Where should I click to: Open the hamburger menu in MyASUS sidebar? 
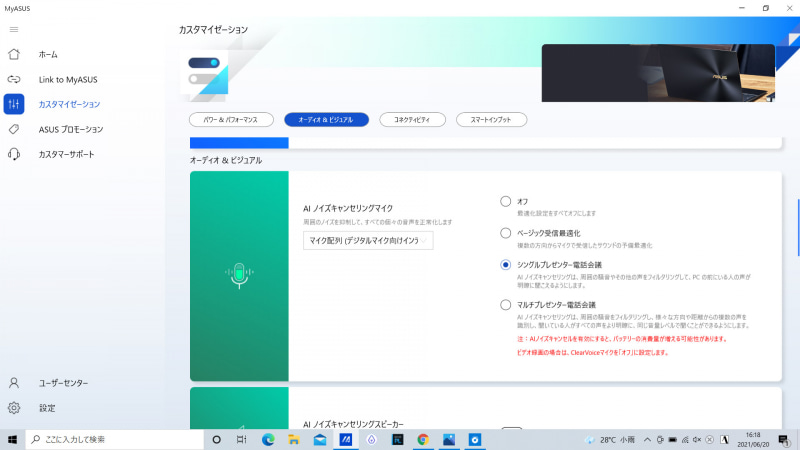[x=14, y=30]
